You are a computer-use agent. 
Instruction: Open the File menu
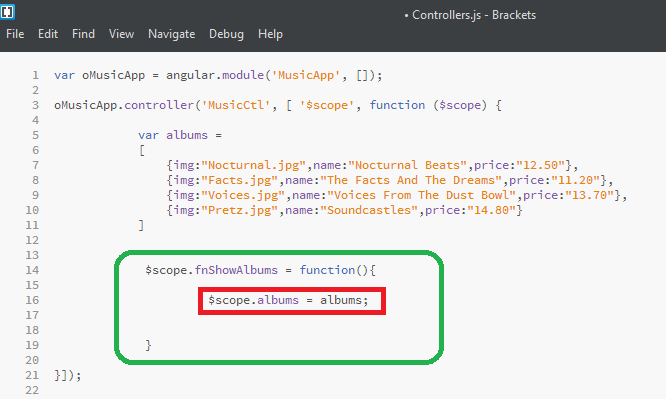[x=15, y=34]
